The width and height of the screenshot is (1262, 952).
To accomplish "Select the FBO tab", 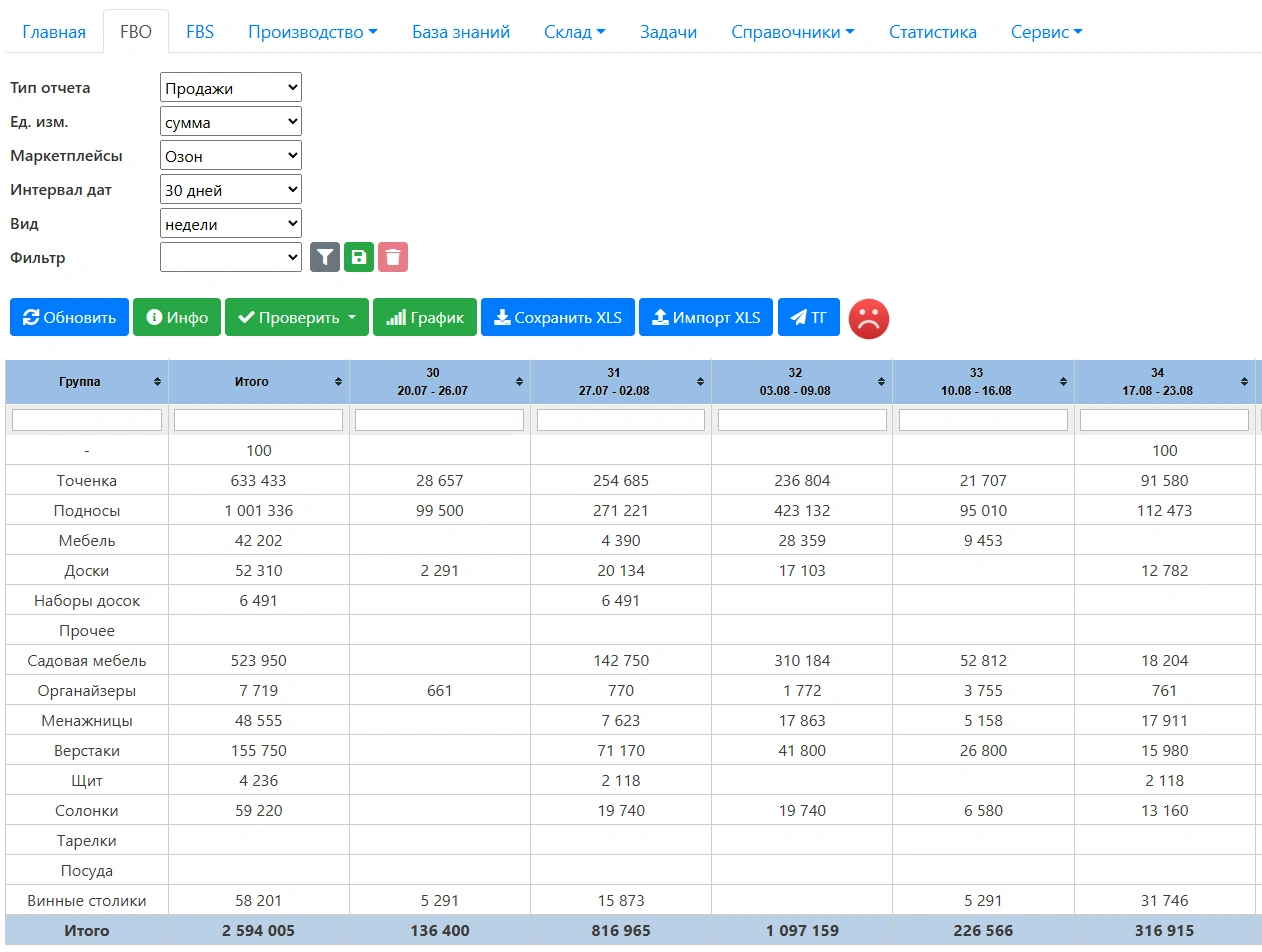I will (x=136, y=32).
